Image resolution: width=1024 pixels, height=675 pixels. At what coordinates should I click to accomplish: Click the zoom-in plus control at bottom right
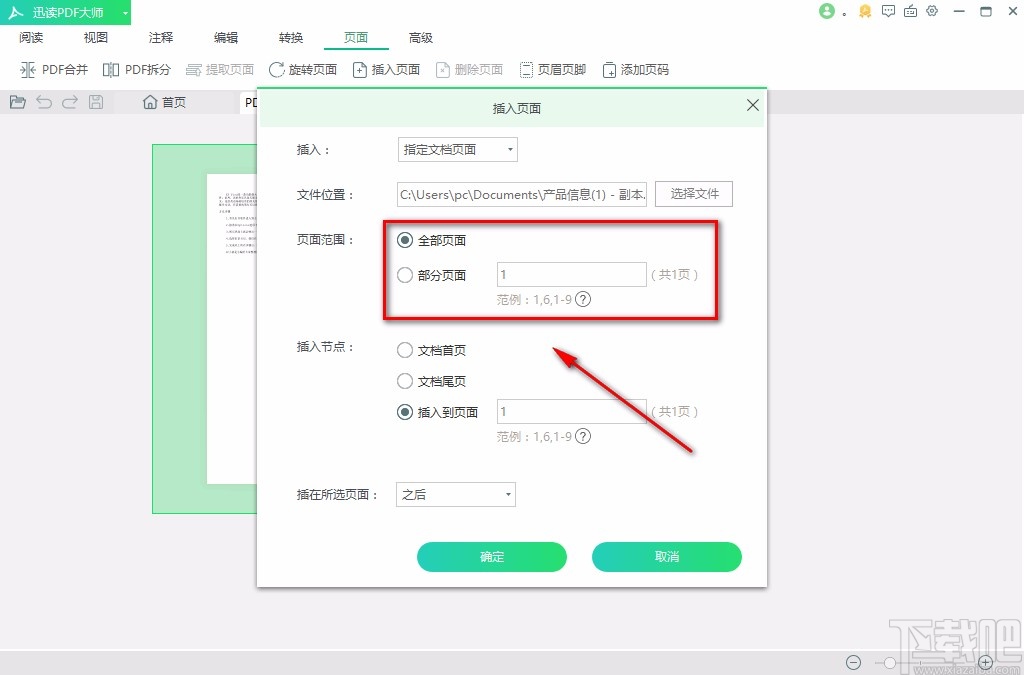click(985, 662)
